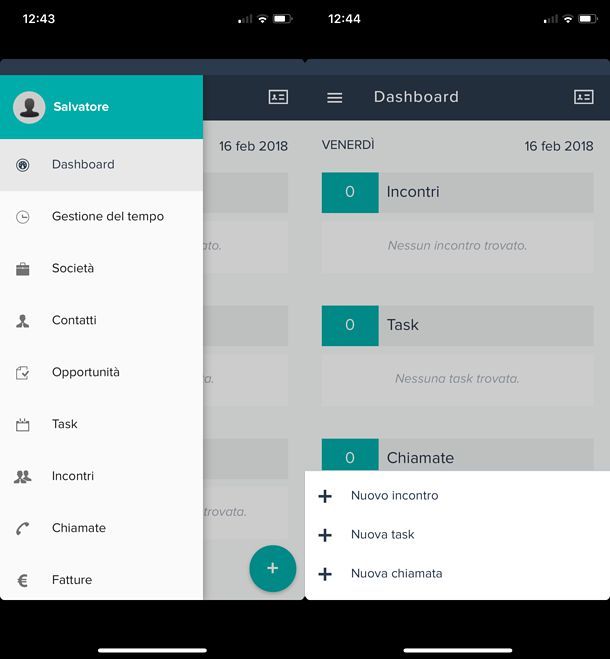The height and width of the screenshot is (659, 610).
Task: Tap the Wi-Fi status icon on the left phone
Action: [x=262, y=19]
